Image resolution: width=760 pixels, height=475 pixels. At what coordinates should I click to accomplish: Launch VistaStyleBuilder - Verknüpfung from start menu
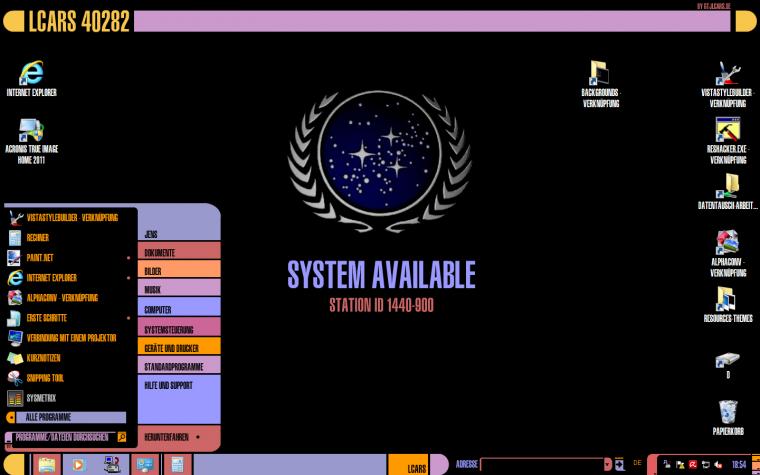coord(71,218)
